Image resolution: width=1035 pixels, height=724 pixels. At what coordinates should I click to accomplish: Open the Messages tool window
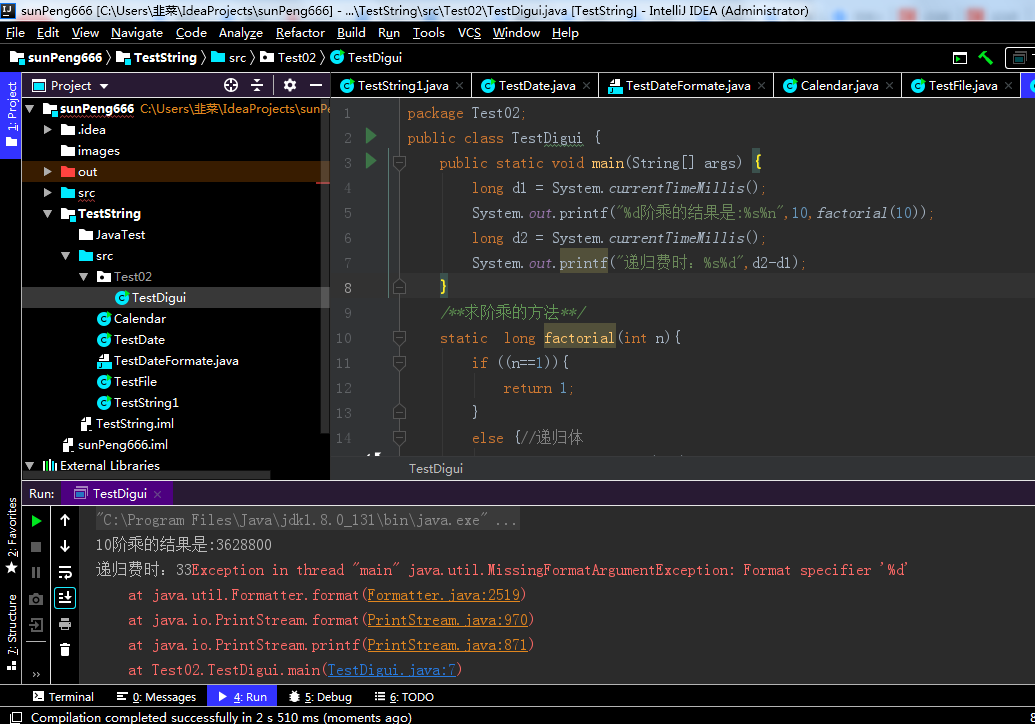click(x=156, y=697)
